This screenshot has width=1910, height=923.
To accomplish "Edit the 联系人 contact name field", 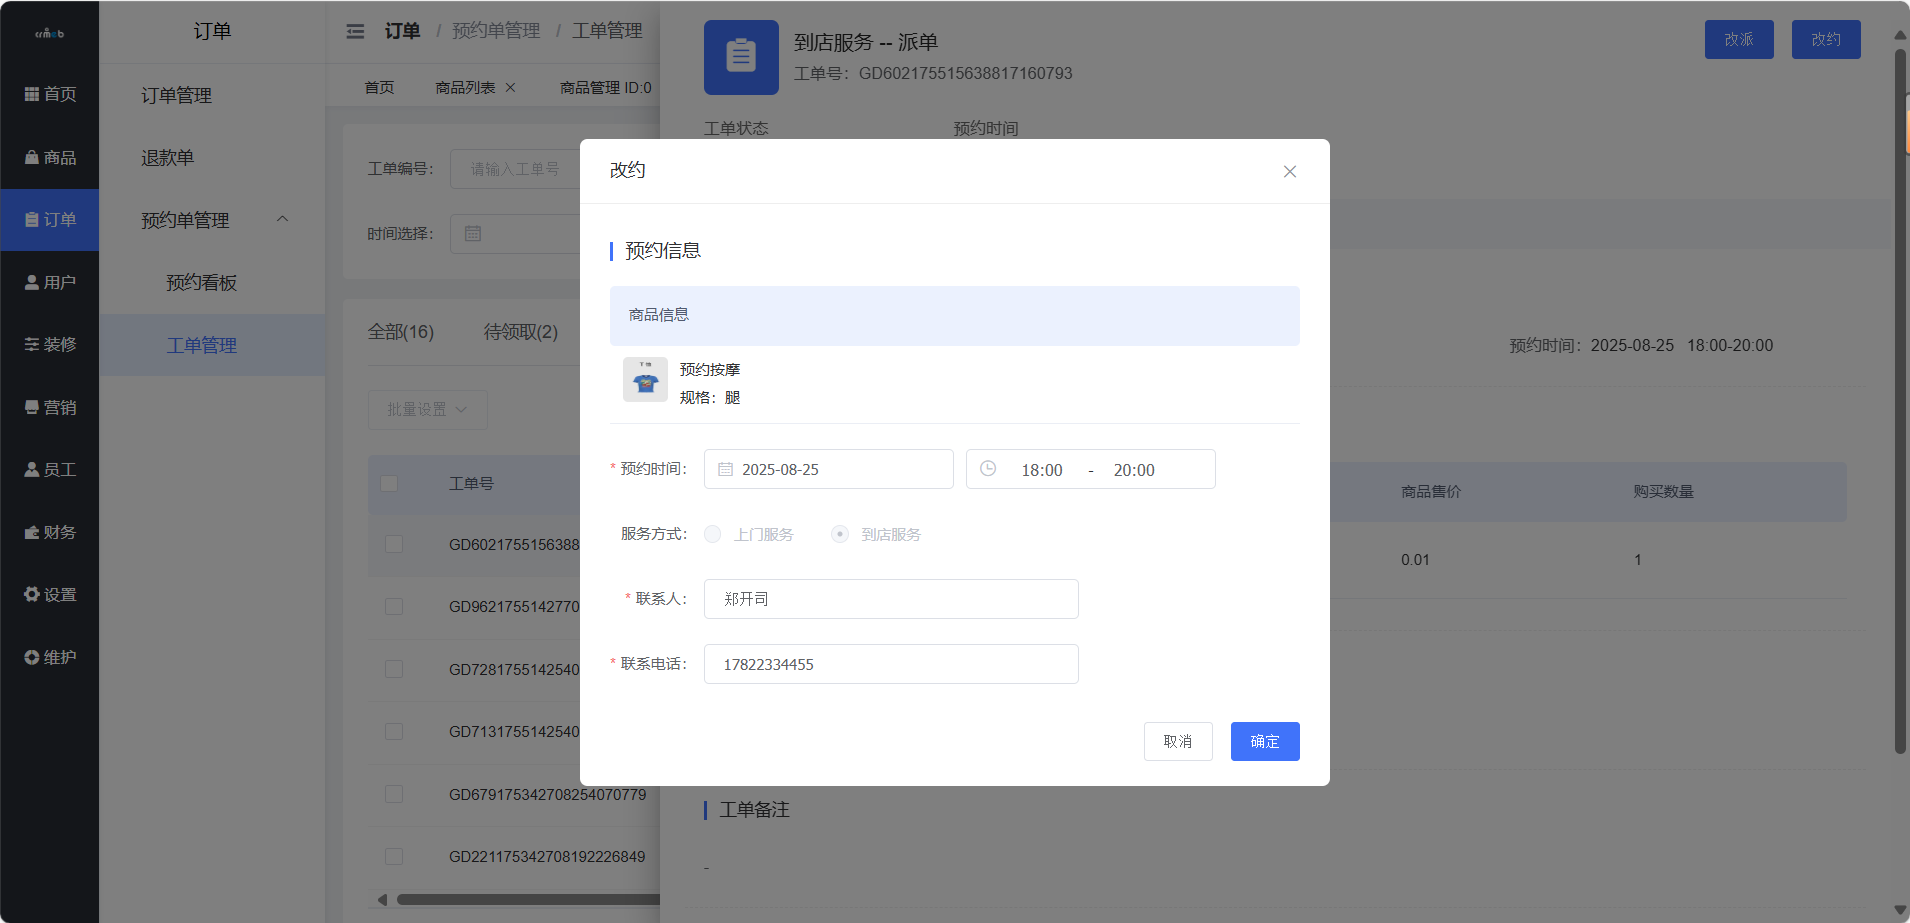I will coord(890,598).
